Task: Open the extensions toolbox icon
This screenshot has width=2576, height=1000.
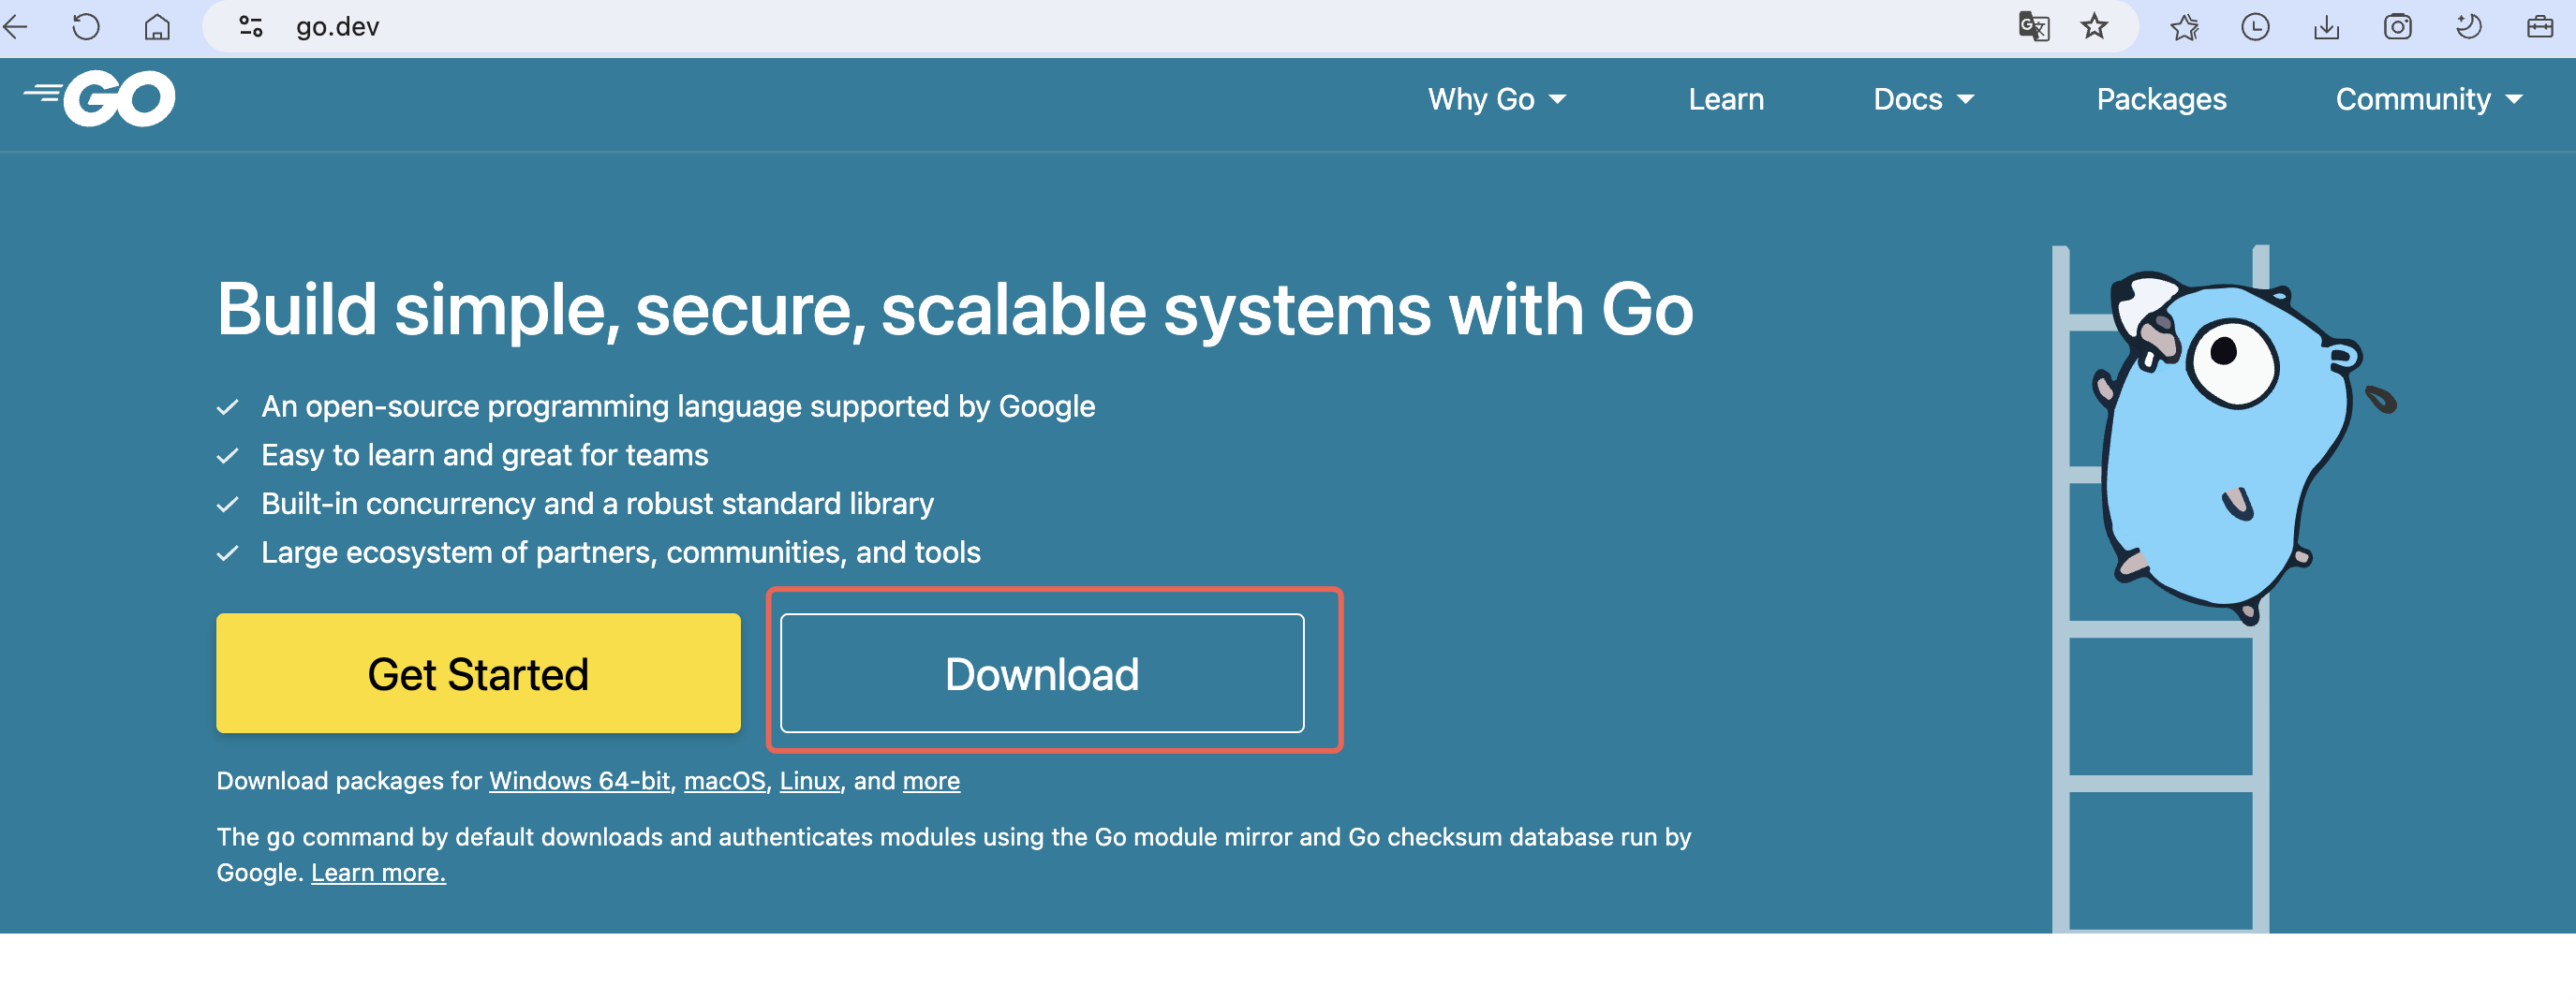Action: tap(2540, 27)
